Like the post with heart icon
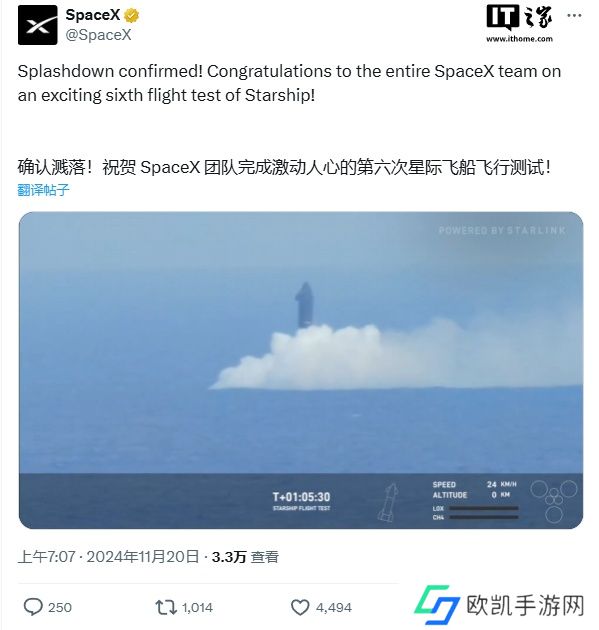The height and width of the screenshot is (630, 599). click(300, 607)
